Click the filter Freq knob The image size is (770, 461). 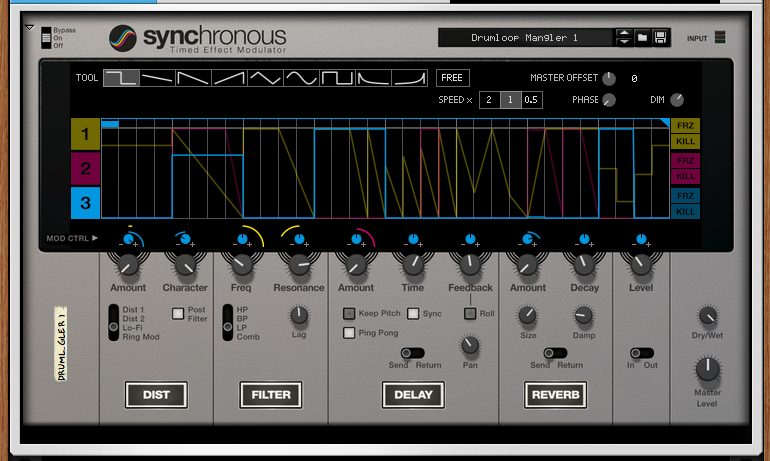click(x=242, y=265)
